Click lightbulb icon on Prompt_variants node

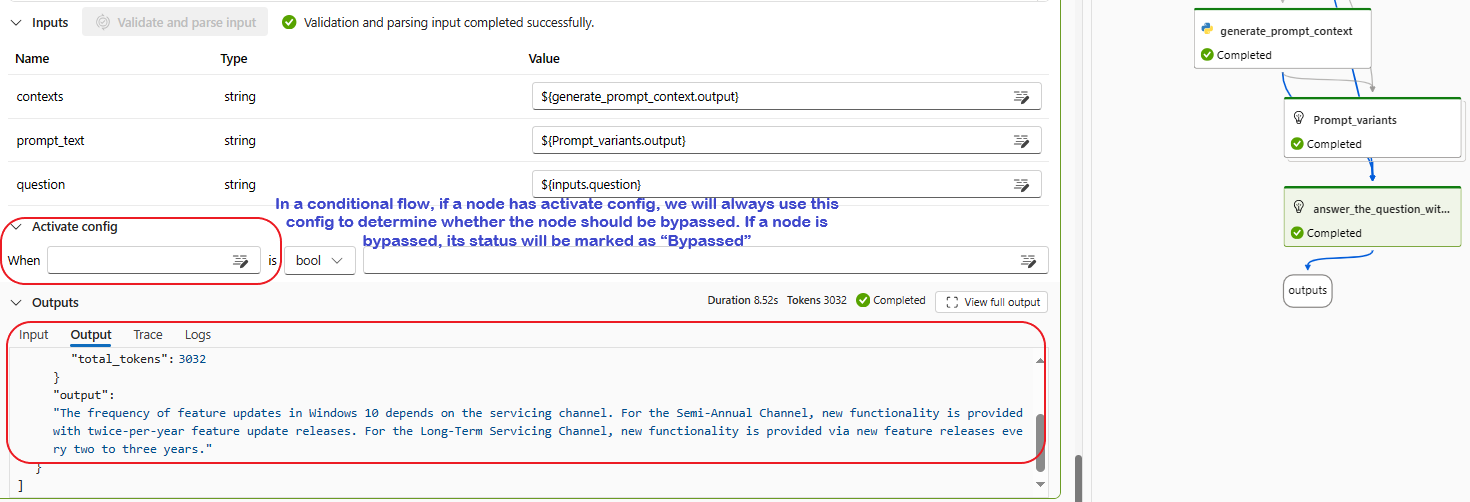pos(1299,119)
